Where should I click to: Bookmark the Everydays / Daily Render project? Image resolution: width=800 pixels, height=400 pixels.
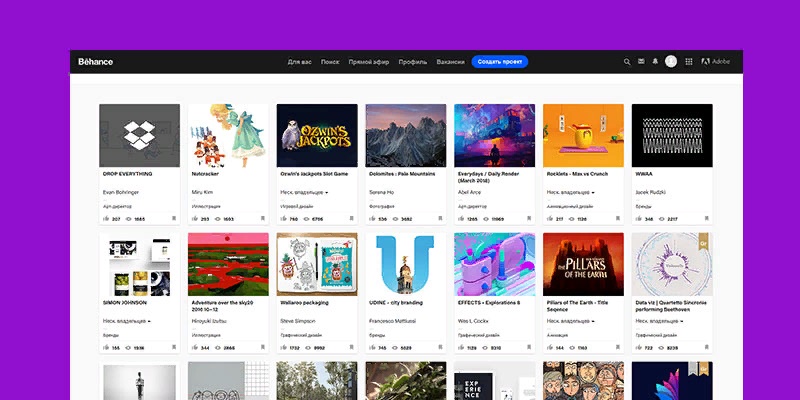pyautogui.click(x=529, y=218)
